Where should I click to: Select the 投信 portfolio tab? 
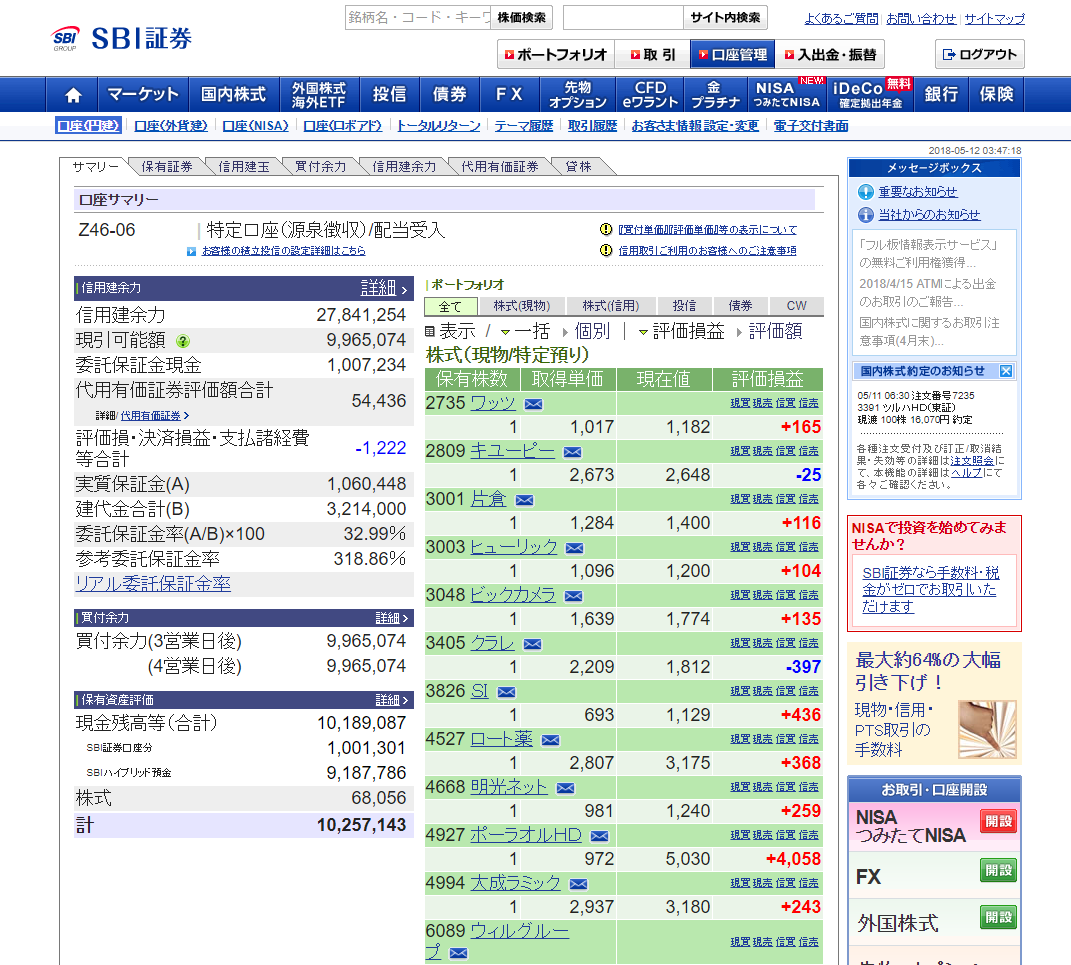pyautogui.click(x=684, y=306)
